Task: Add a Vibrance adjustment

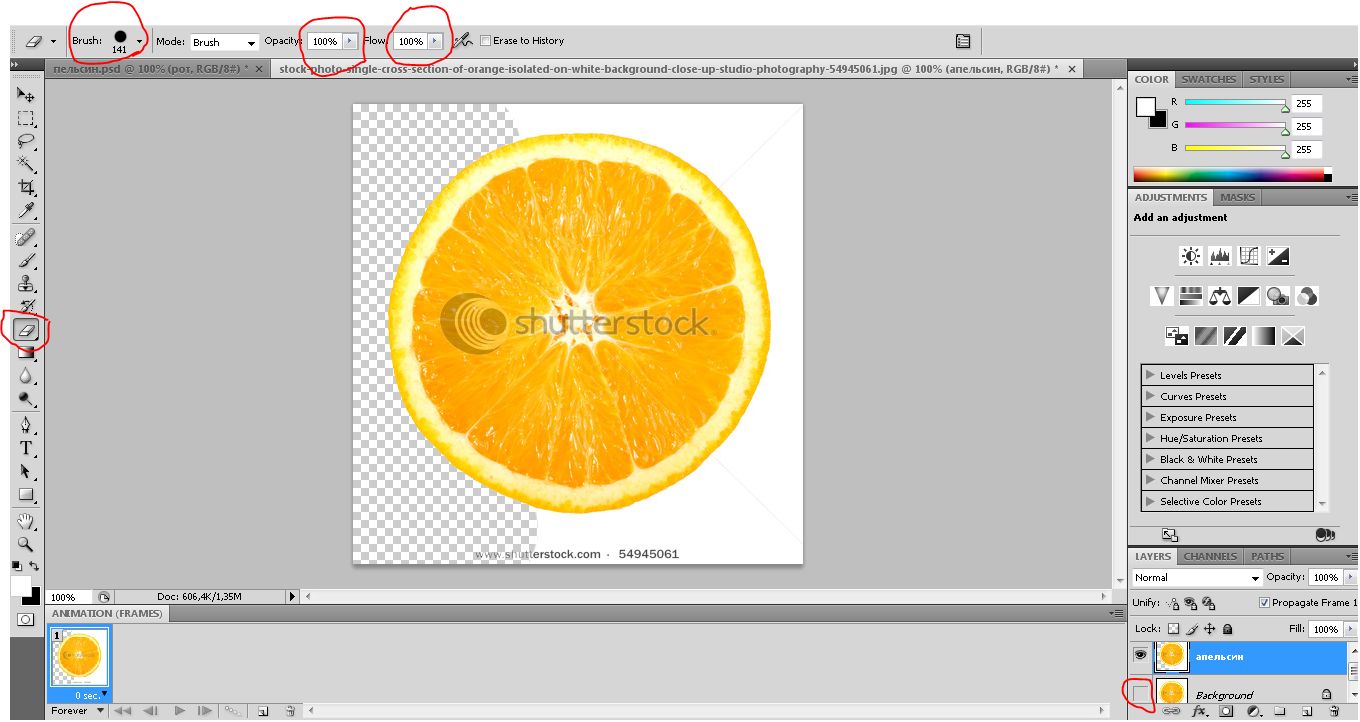Action: 1161,296
